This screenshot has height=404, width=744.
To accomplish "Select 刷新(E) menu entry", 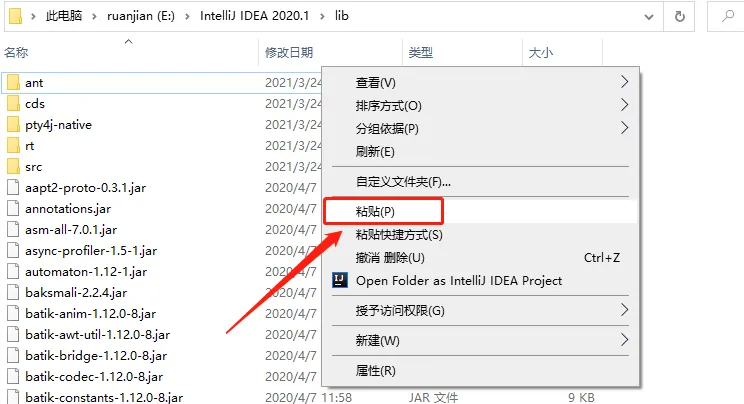I will [x=376, y=151].
